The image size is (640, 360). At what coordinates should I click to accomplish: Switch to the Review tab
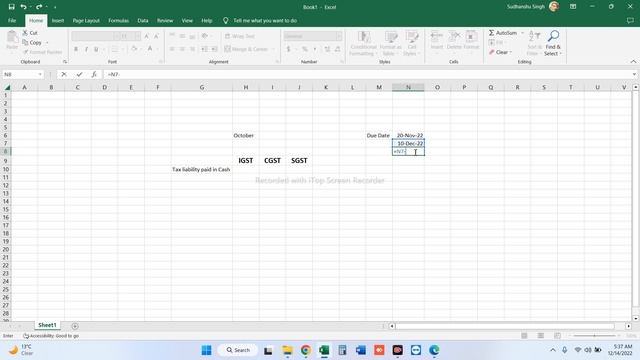pos(165,20)
